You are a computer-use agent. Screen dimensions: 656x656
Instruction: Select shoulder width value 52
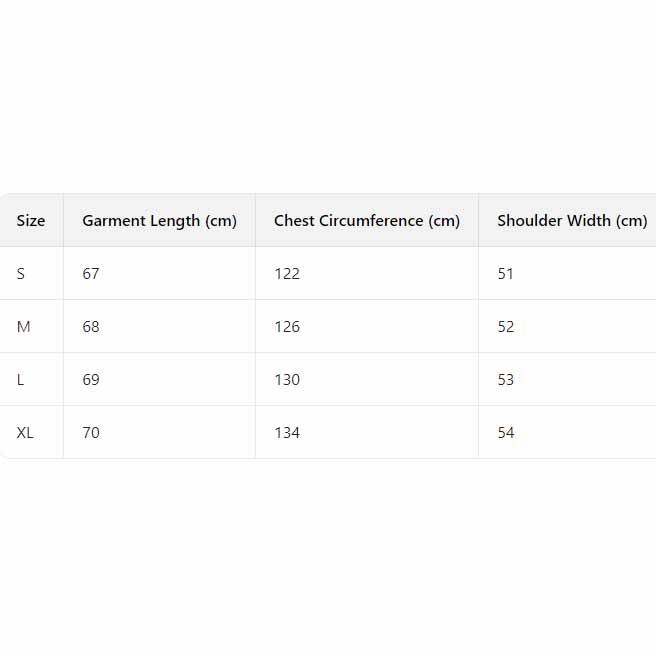point(506,327)
